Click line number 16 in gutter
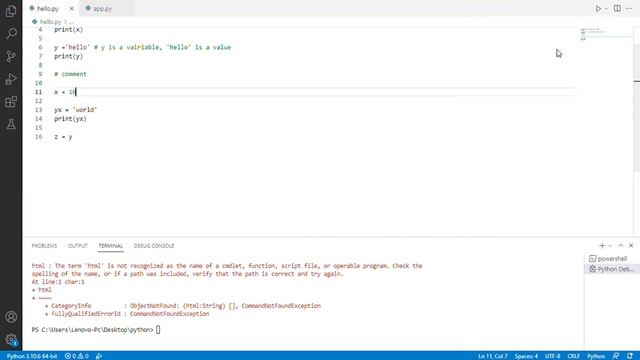This screenshot has height=360, width=640. coord(39,137)
